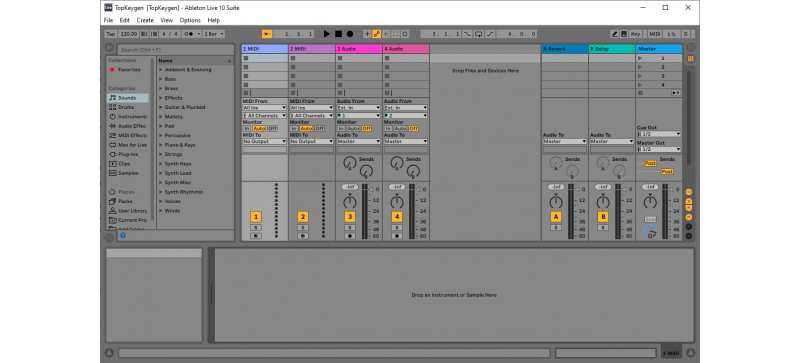Open the Help menu

214,20
